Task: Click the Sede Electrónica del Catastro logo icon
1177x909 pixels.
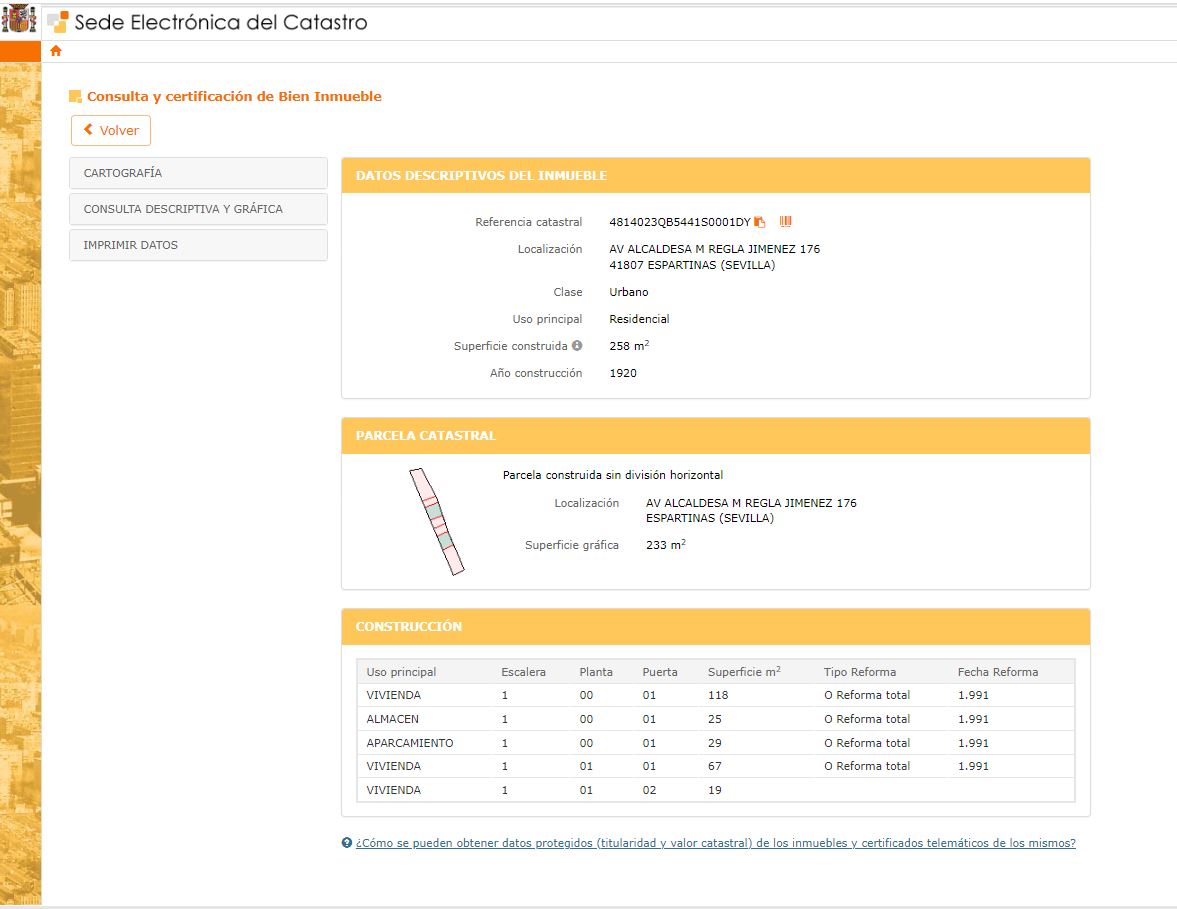Action: click(x=58, y=22)
